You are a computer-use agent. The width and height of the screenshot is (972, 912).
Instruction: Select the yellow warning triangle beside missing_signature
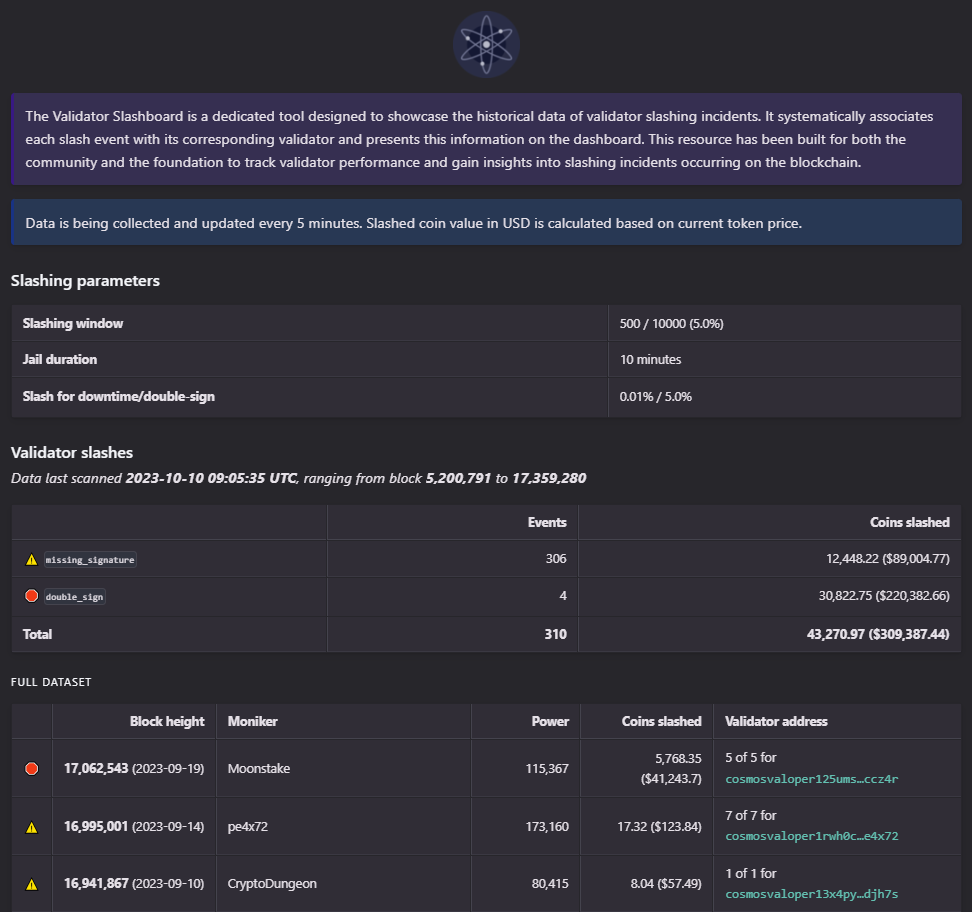click(x=29, y=558)
